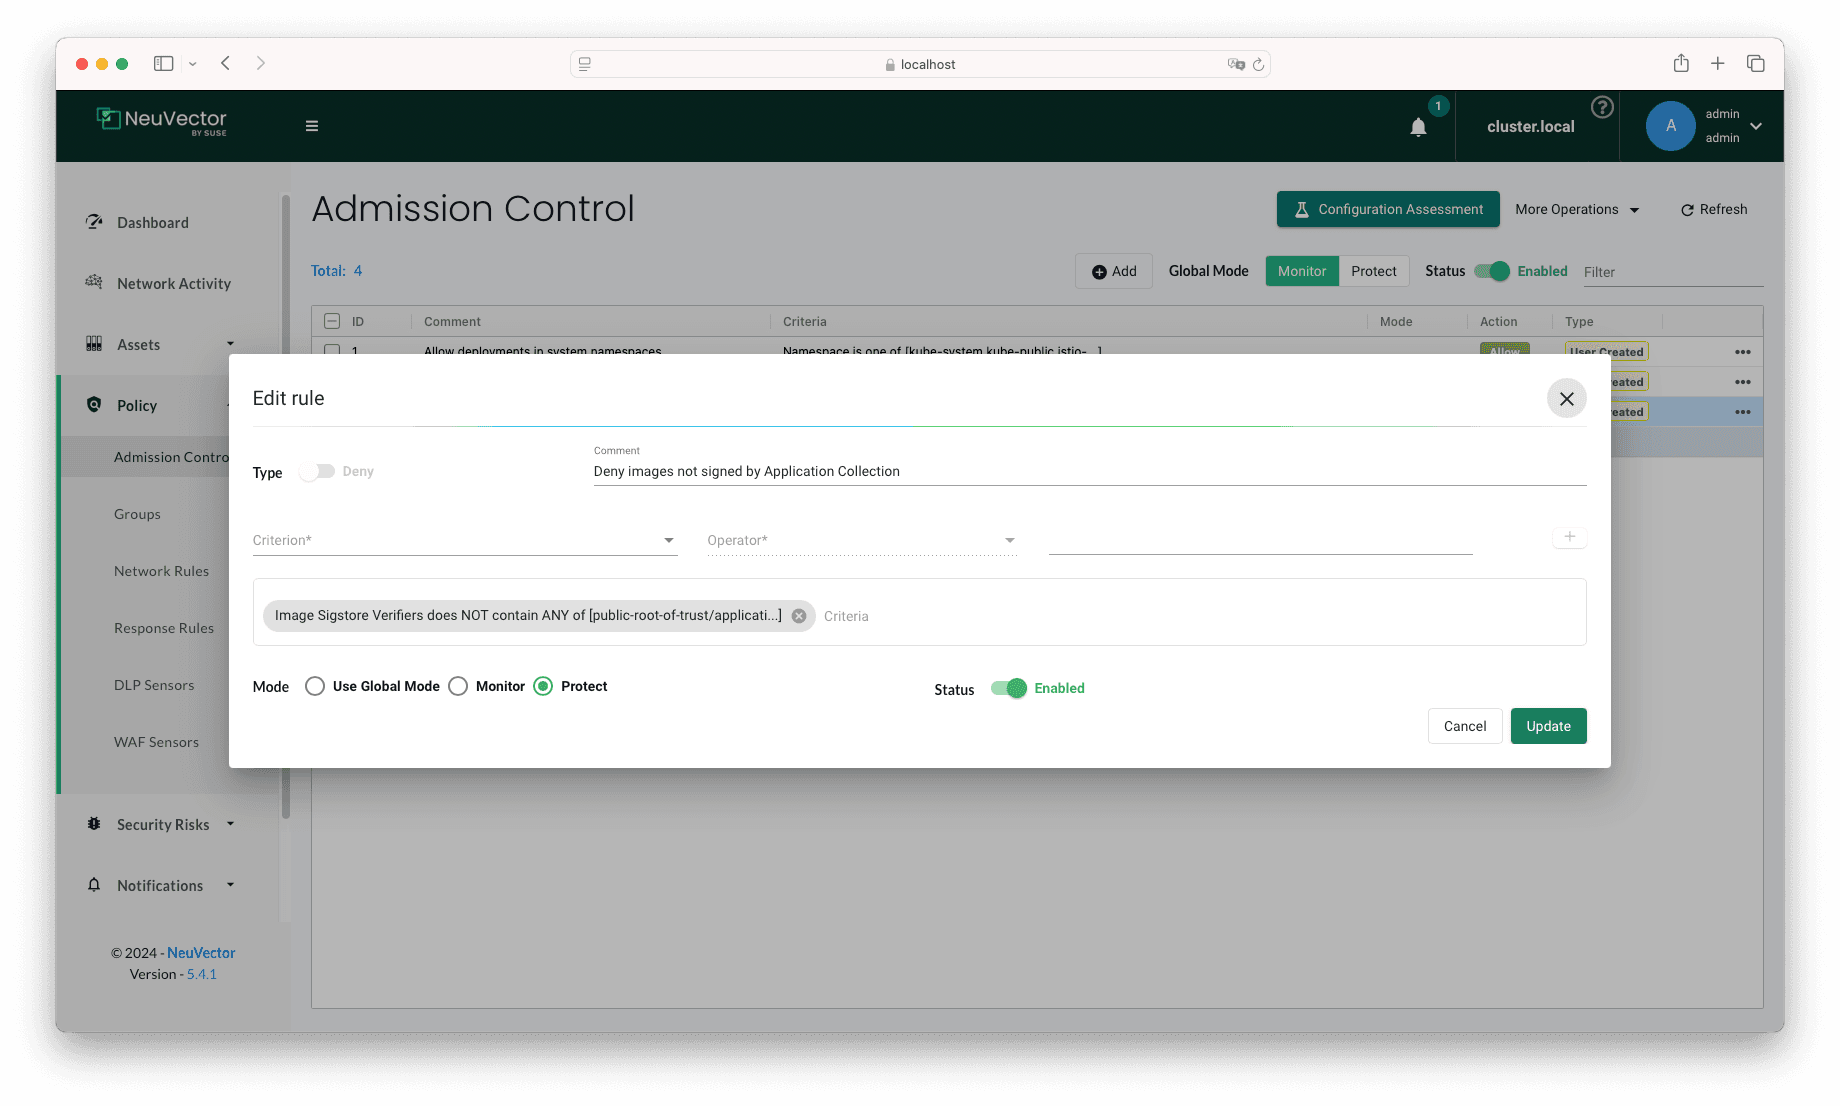Remove the Image Sigstore Verifiers criteria chip

click(799, 616)
